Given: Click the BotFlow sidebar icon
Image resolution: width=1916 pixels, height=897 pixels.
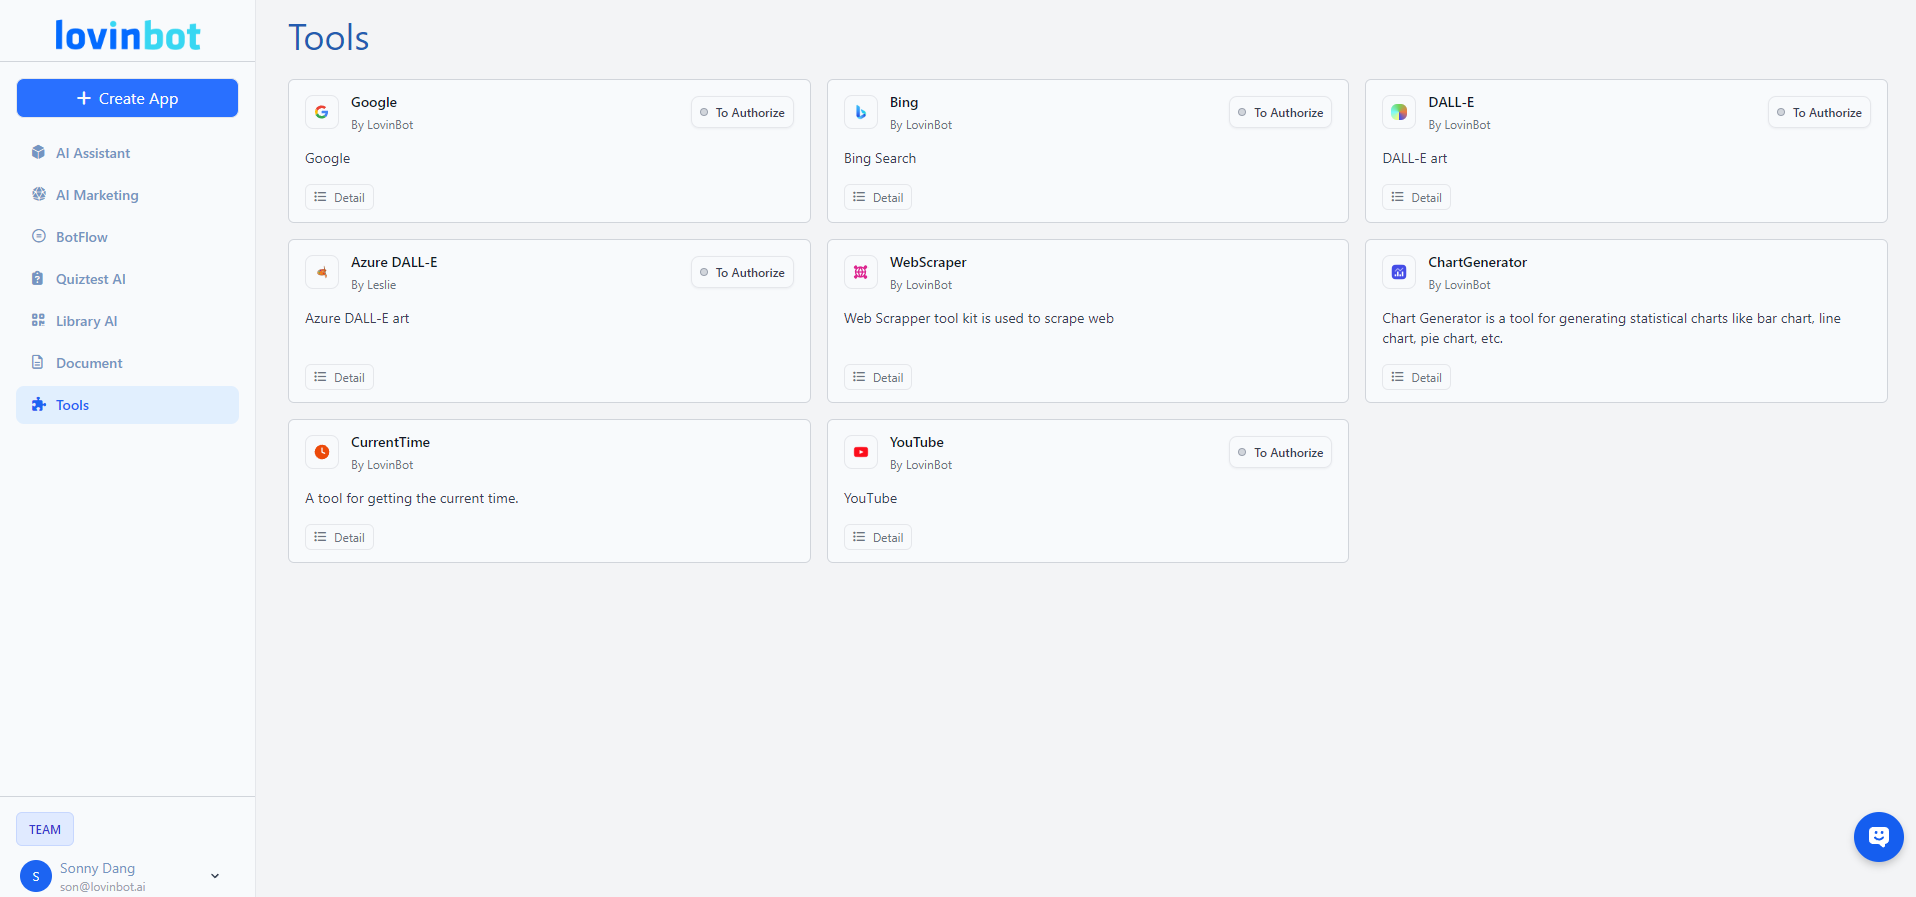Looking at the screenshot, I should pyautogui.click(x=38, y=236).
